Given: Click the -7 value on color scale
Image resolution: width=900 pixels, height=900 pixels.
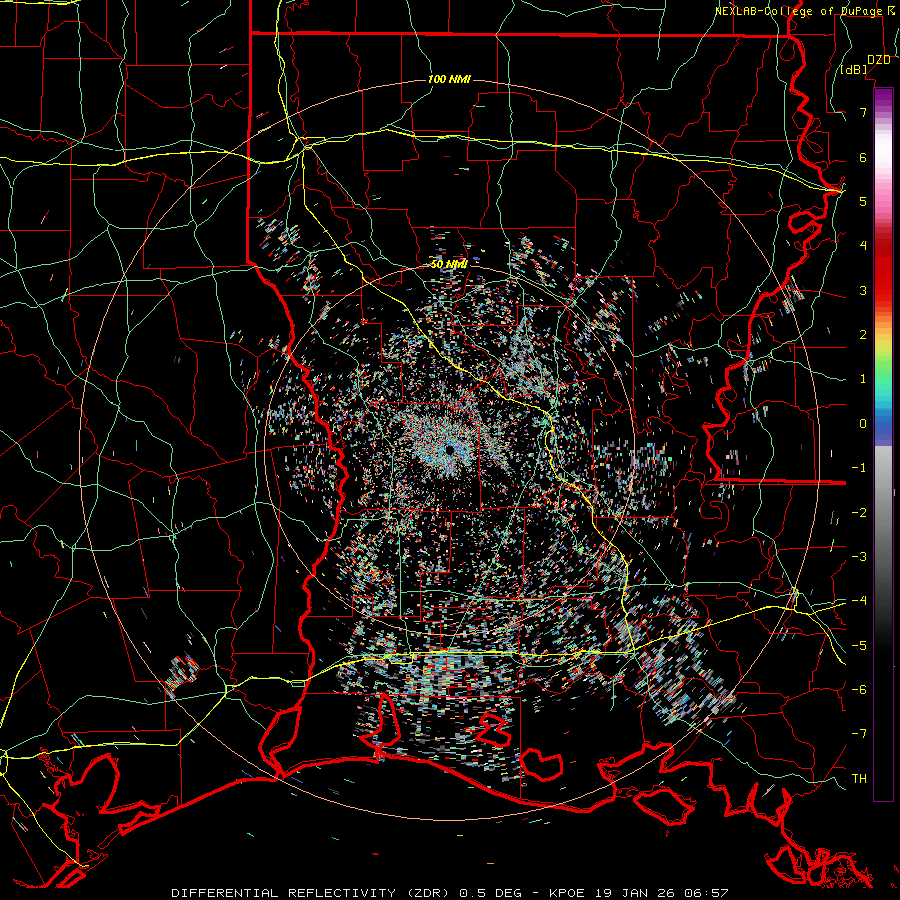Looking at the screenshot, I should coord(859,734).
